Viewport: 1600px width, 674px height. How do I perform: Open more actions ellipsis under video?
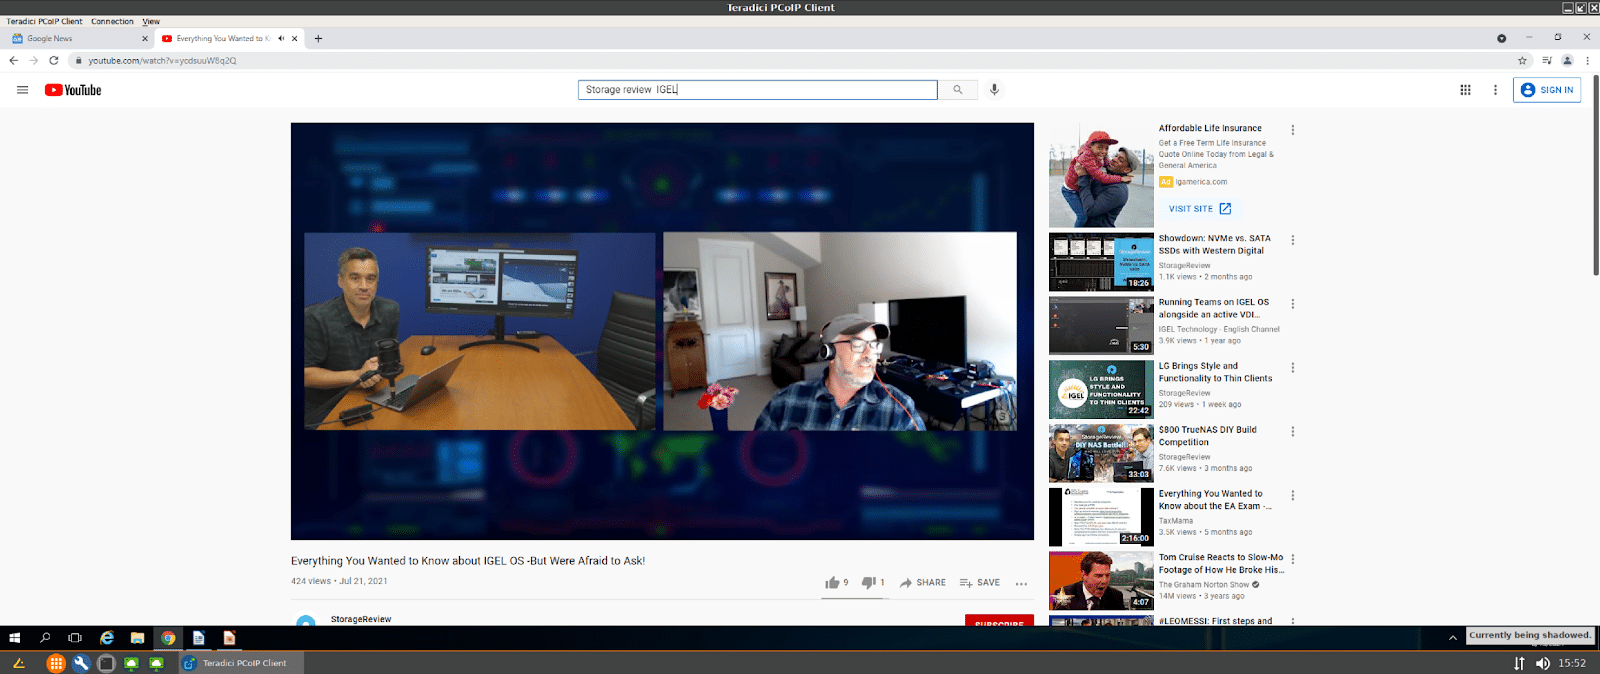point(1021,583)
